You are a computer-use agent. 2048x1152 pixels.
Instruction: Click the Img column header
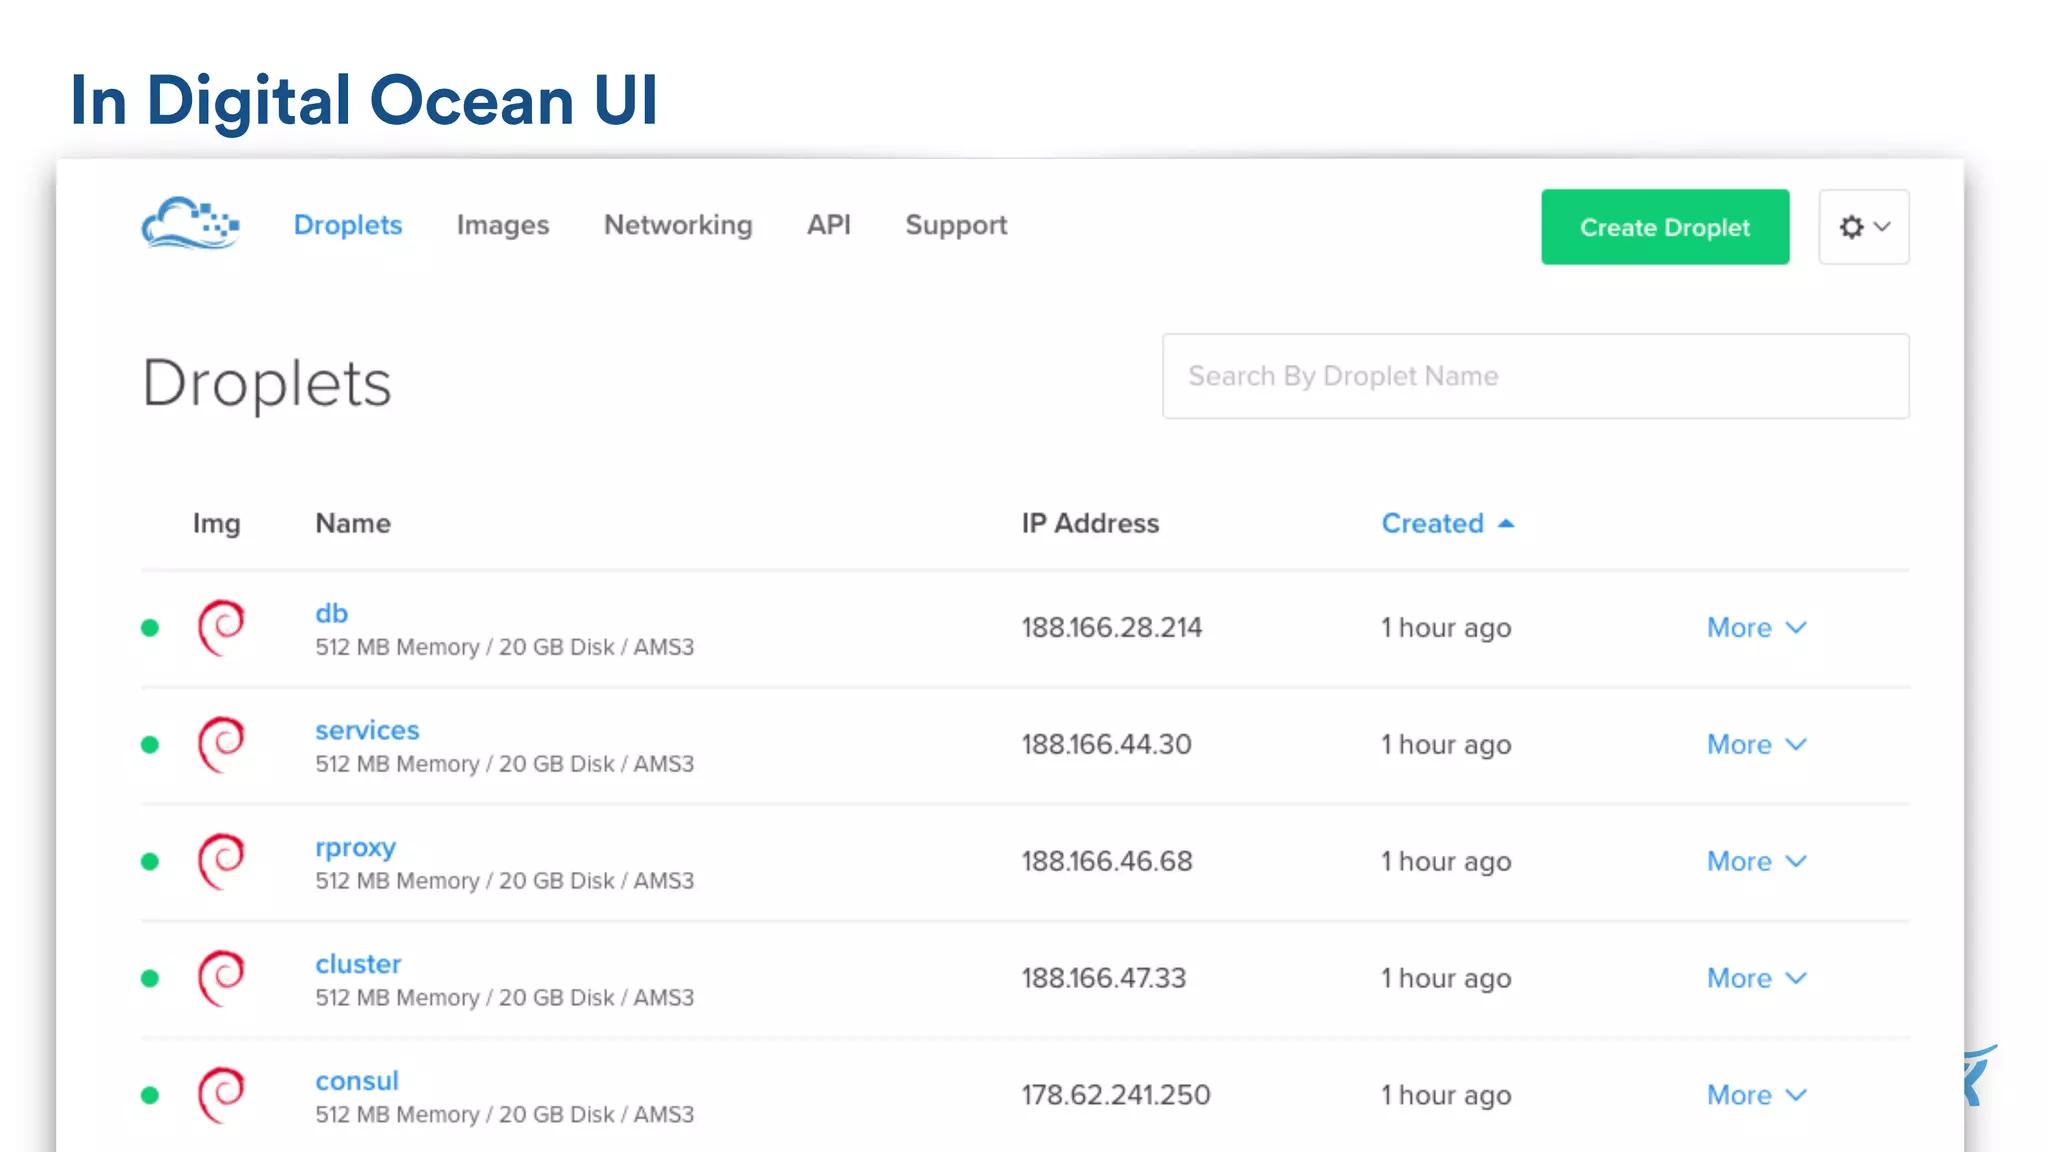tap(216, 524)
